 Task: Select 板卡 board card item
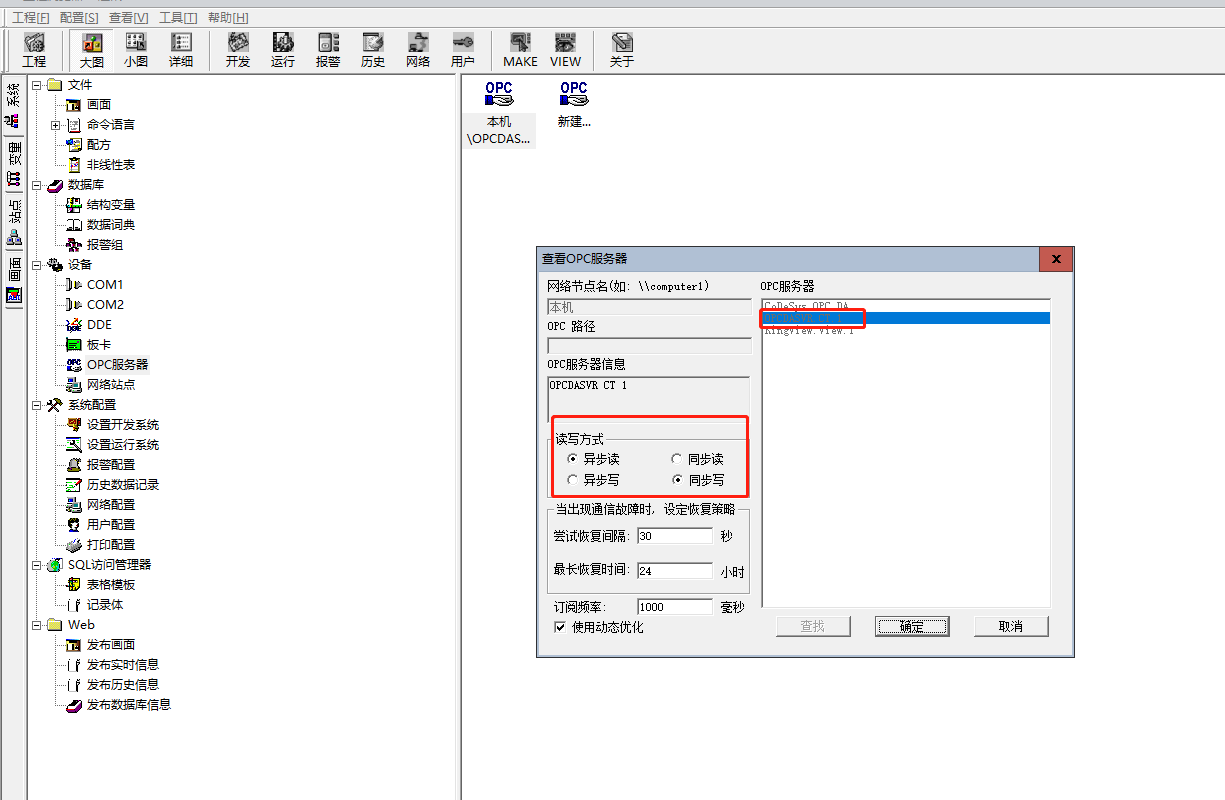click(x=98, y=344)
